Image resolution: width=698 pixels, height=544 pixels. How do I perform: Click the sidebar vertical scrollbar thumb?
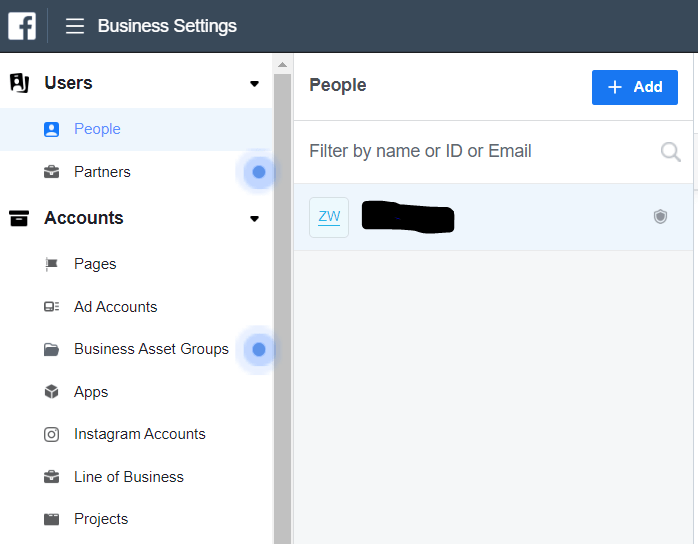[282, 309]
